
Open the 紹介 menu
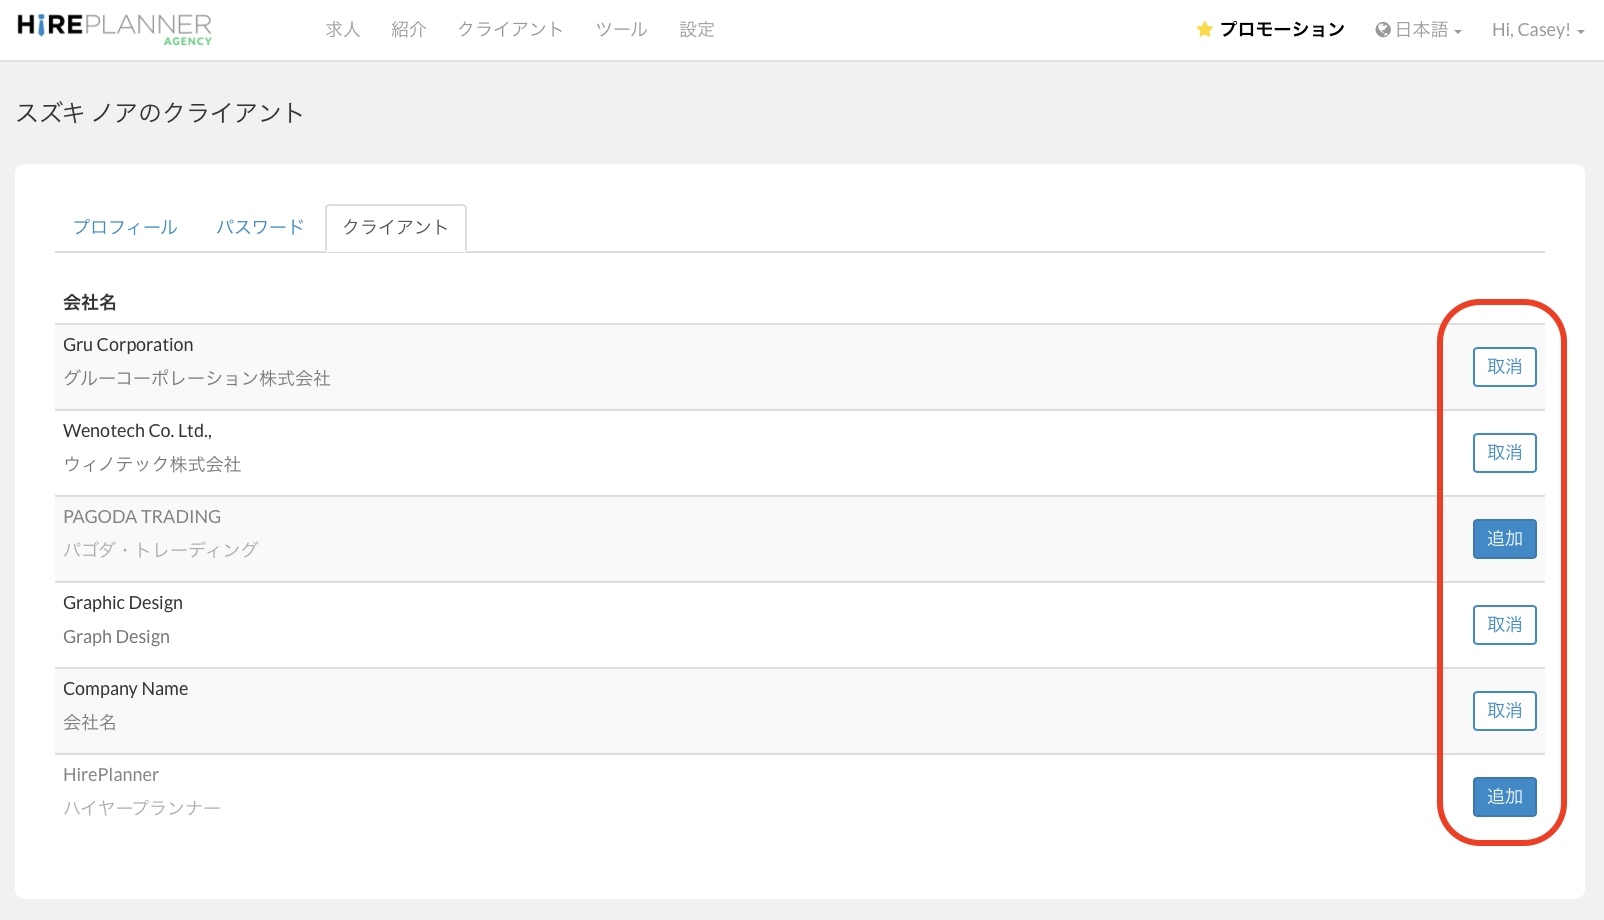pyautogui.click(x=409, y=30)
